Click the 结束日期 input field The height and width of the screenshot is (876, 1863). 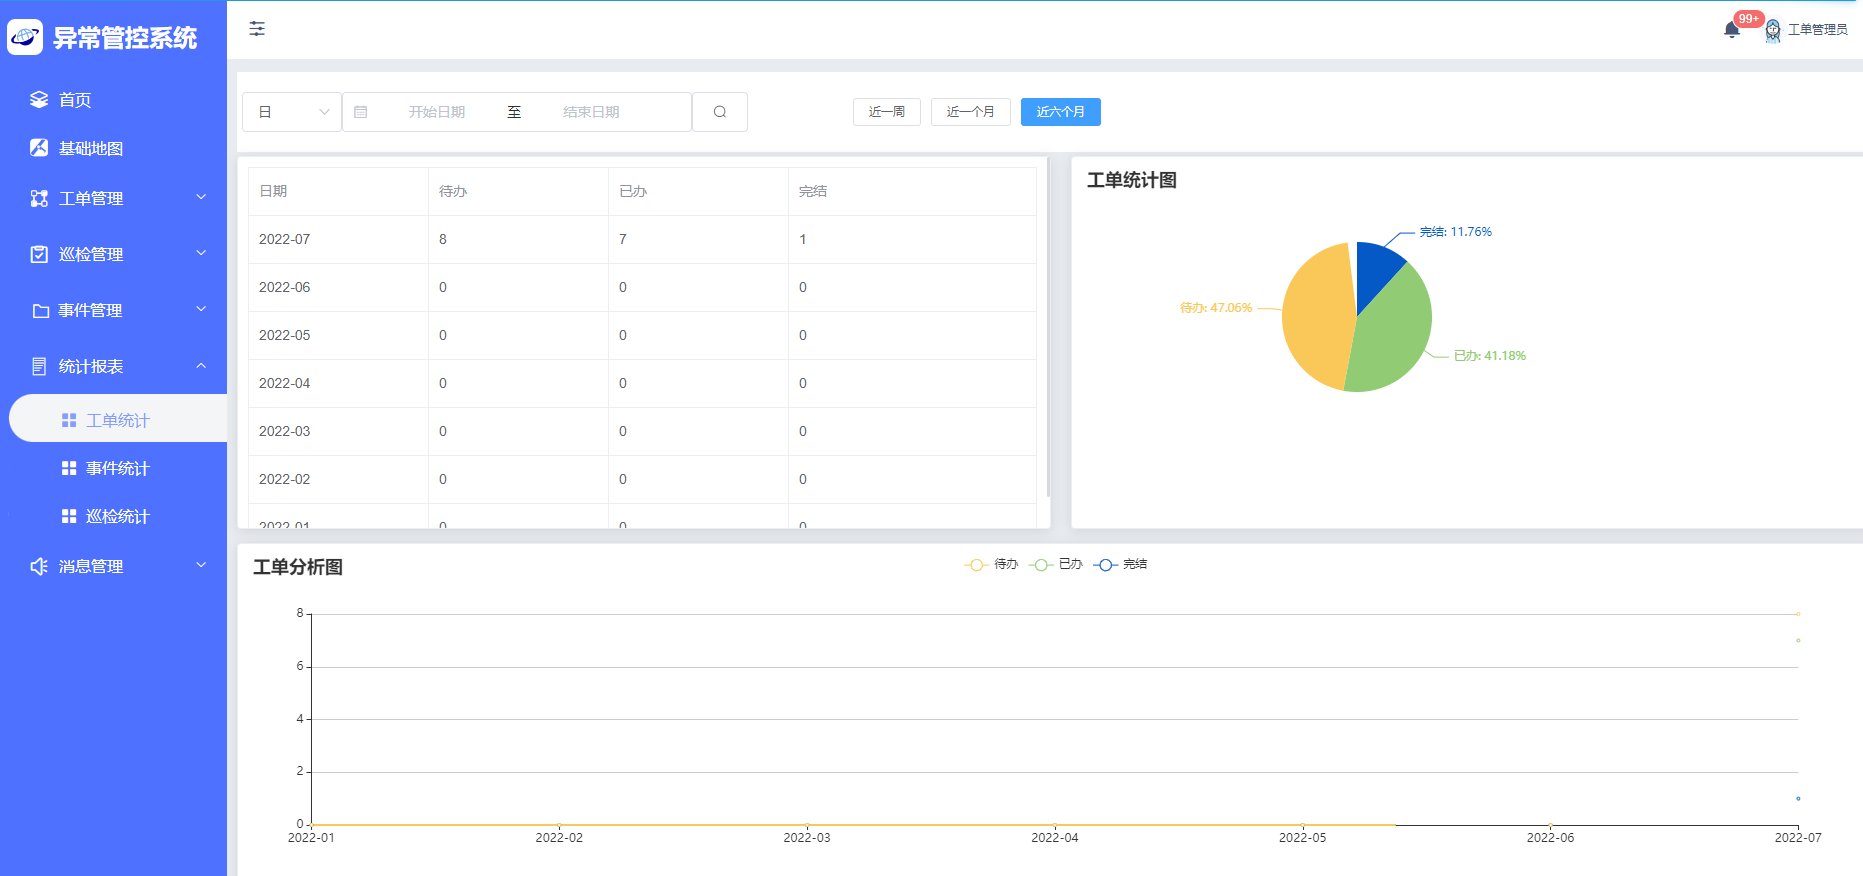click(x=591, y=112)
